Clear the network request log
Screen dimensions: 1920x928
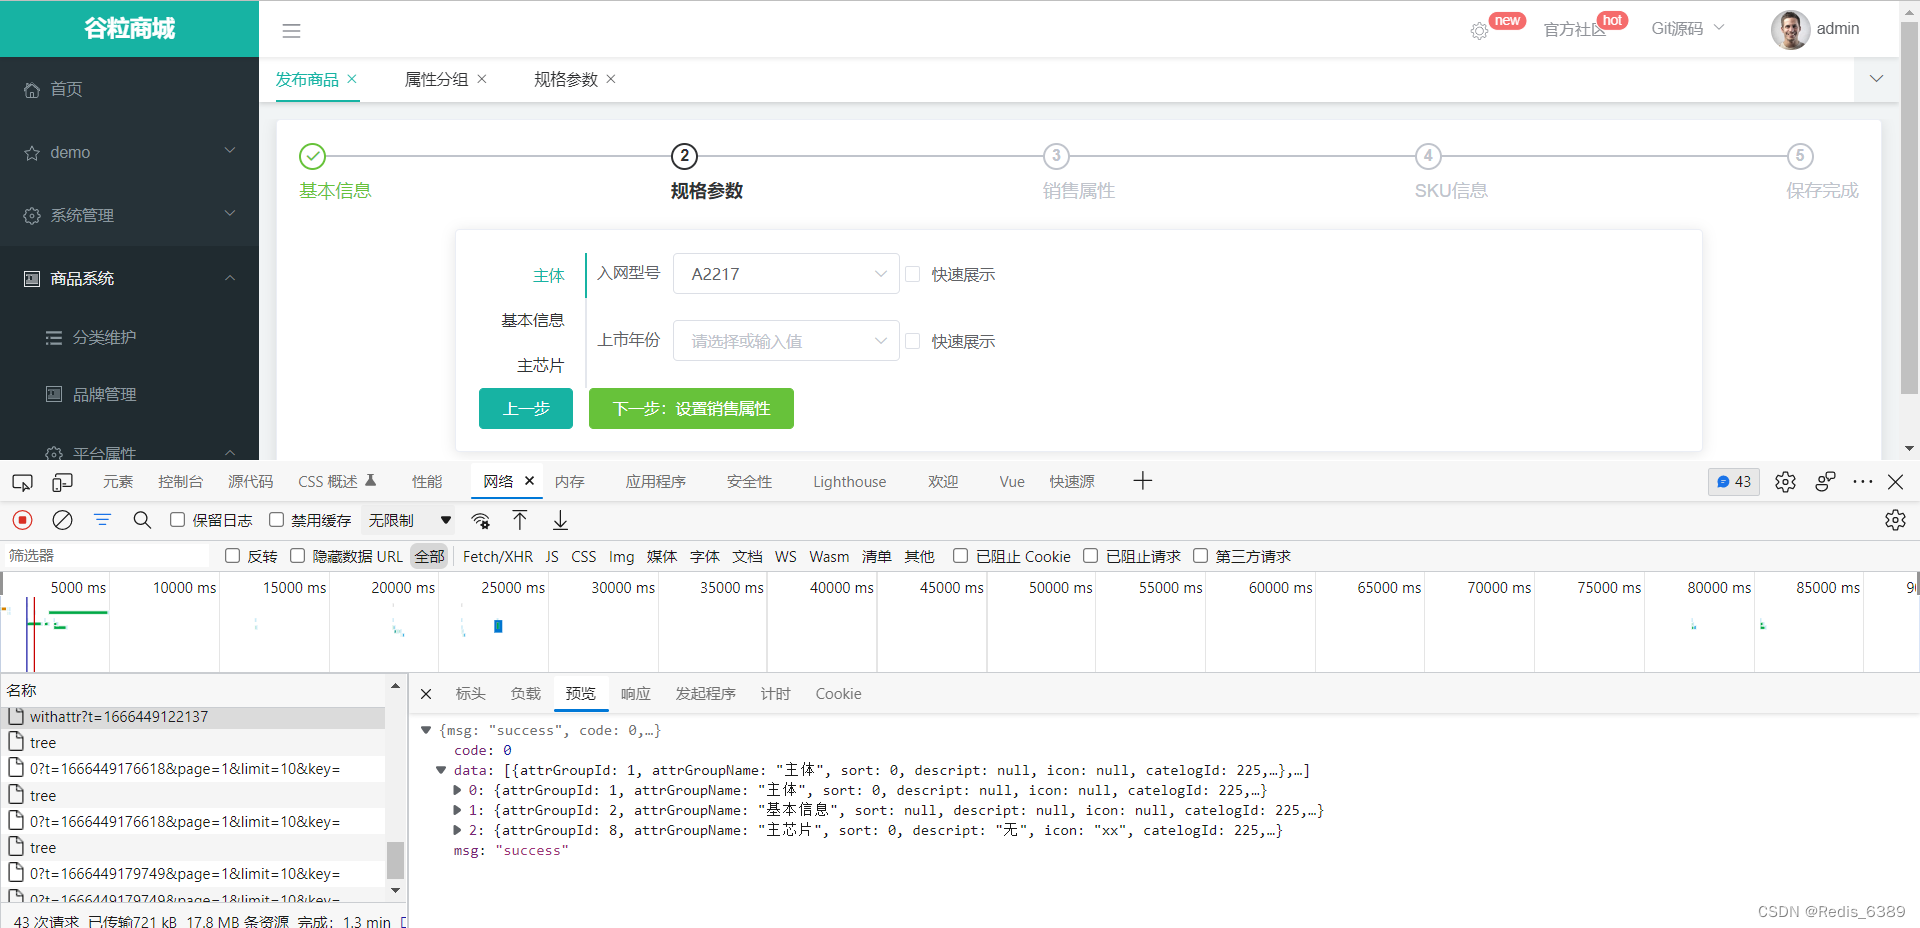[x=62, y=520]
